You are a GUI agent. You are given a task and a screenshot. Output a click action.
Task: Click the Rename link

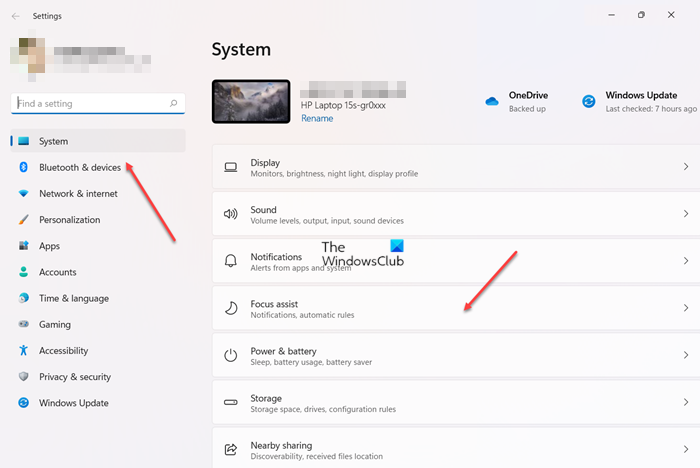tap(317, 118)
